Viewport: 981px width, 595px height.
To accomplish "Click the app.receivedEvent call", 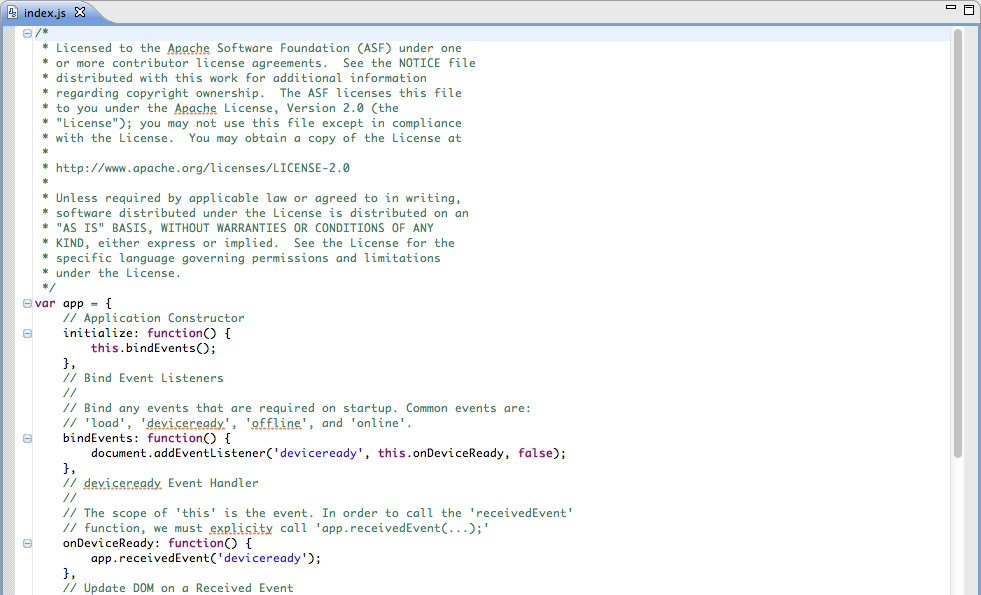I will [x=150, y=557].
